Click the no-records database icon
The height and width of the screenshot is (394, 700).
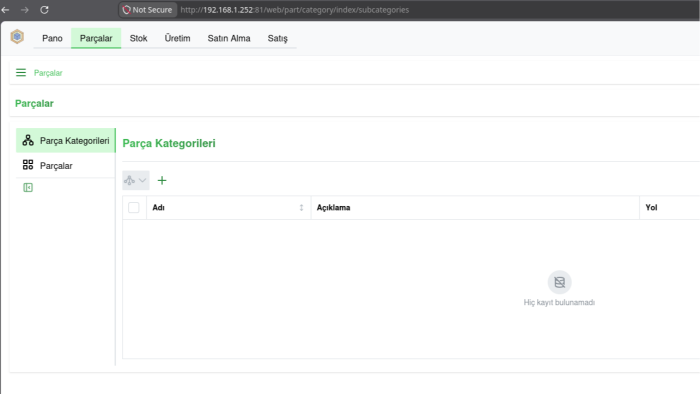coord(559,282)
